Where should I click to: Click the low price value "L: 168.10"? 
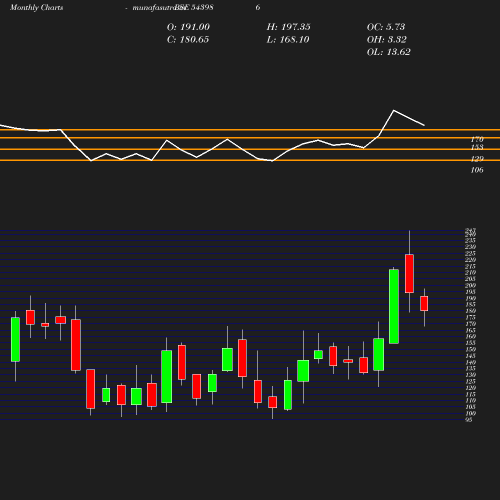tap(288, 40)
